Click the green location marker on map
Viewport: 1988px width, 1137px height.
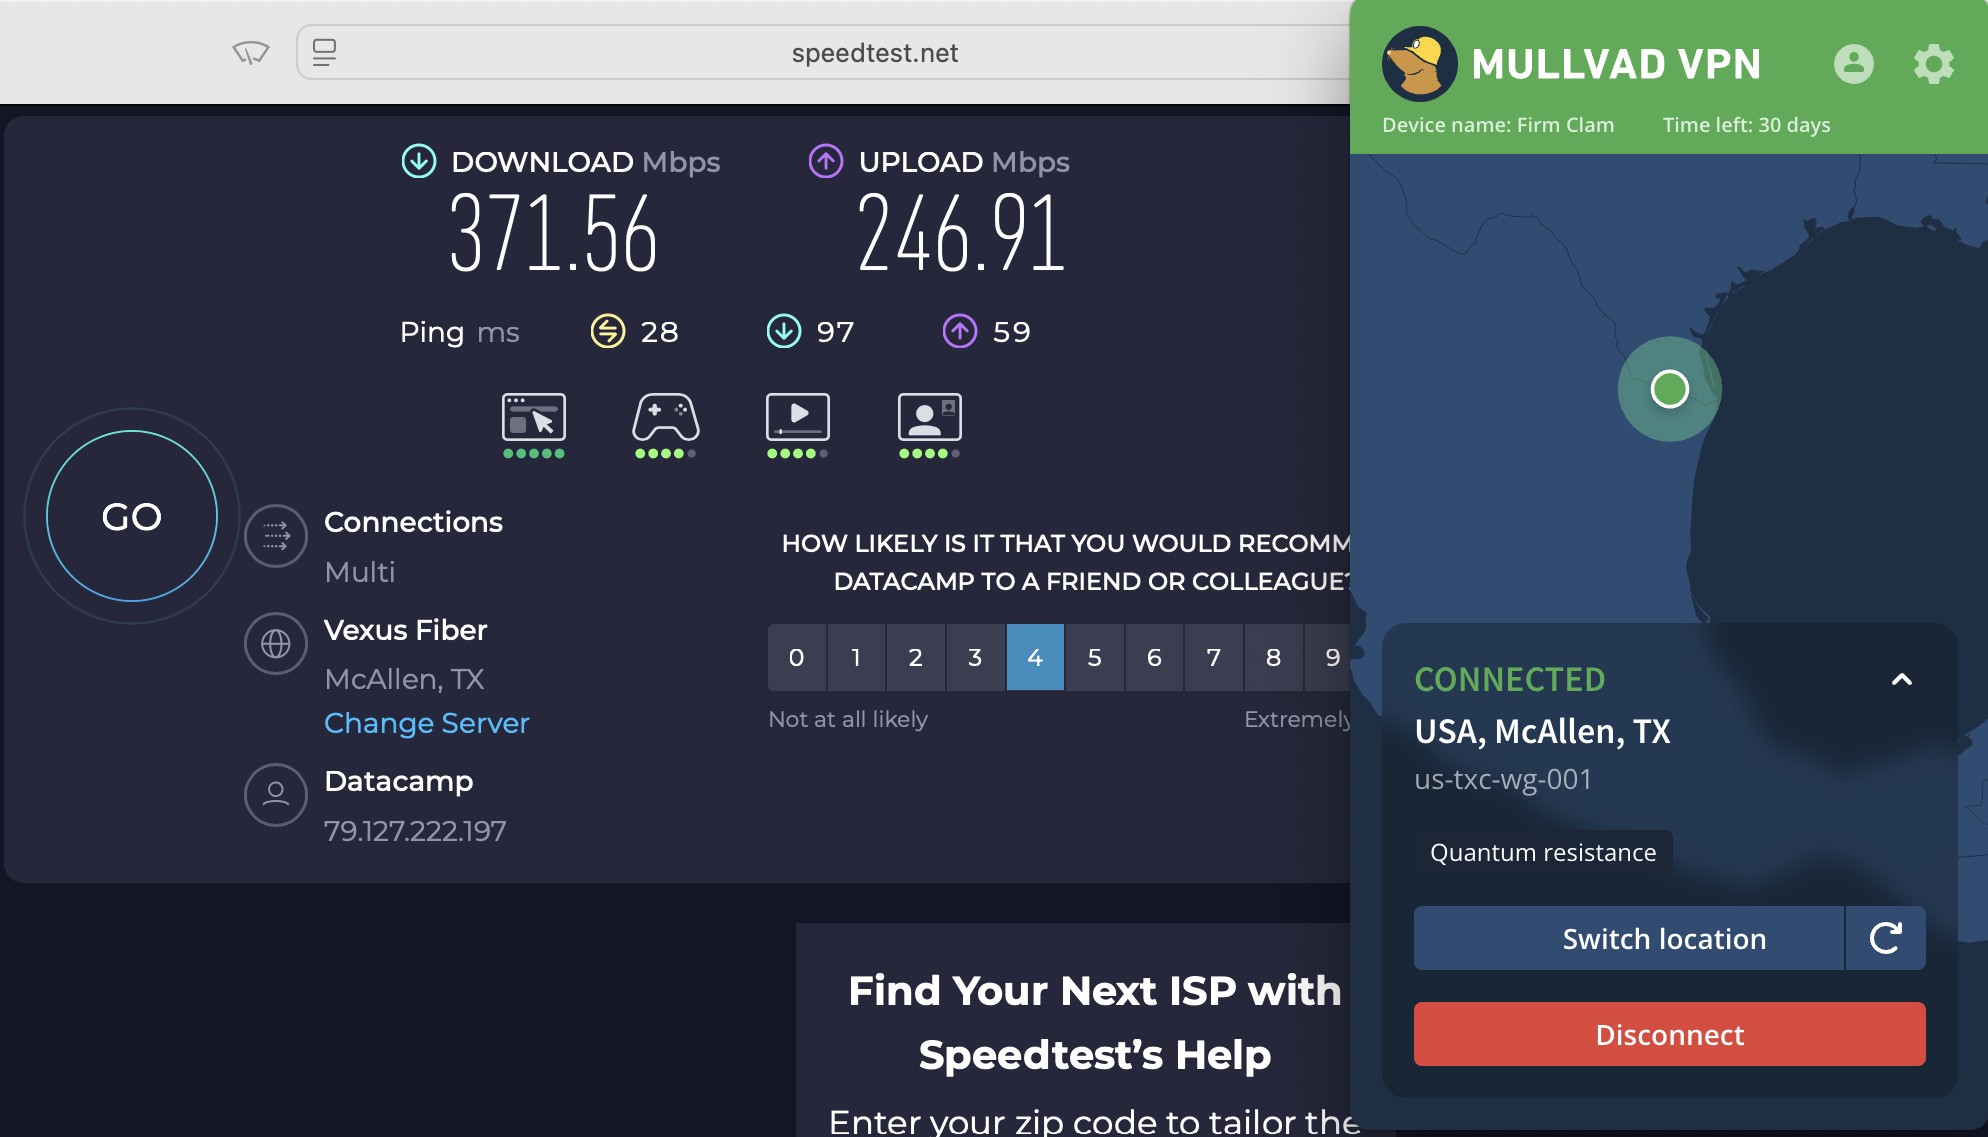(x=1669, y=389)
